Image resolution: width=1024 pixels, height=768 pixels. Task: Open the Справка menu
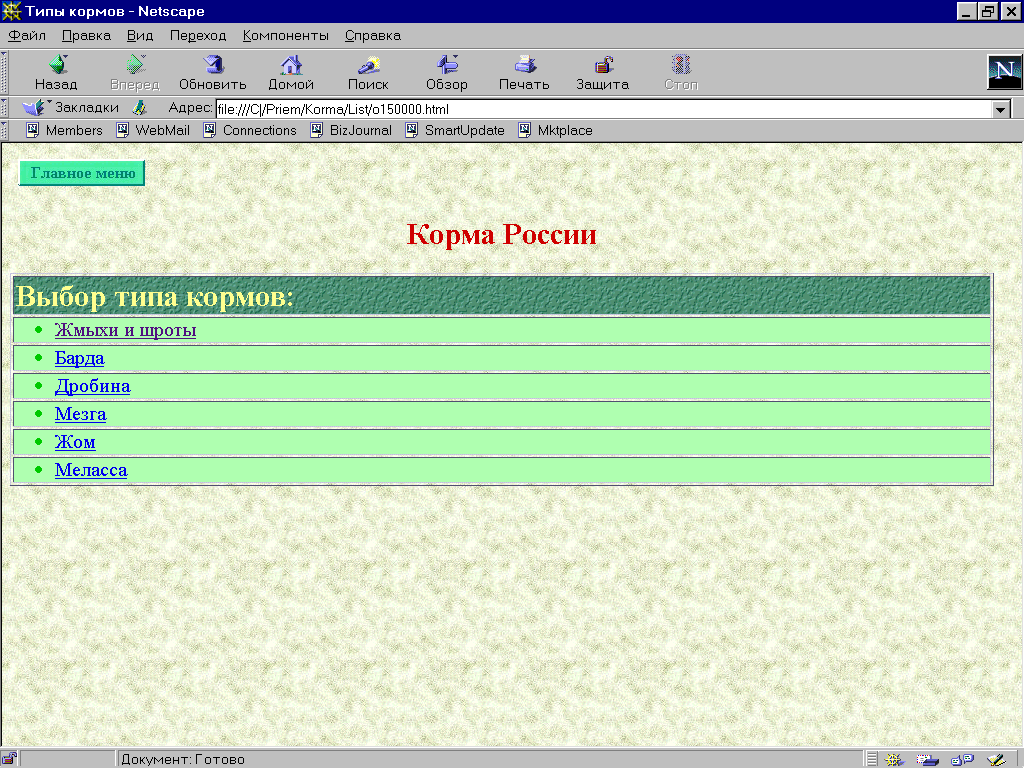click(372, 35)
